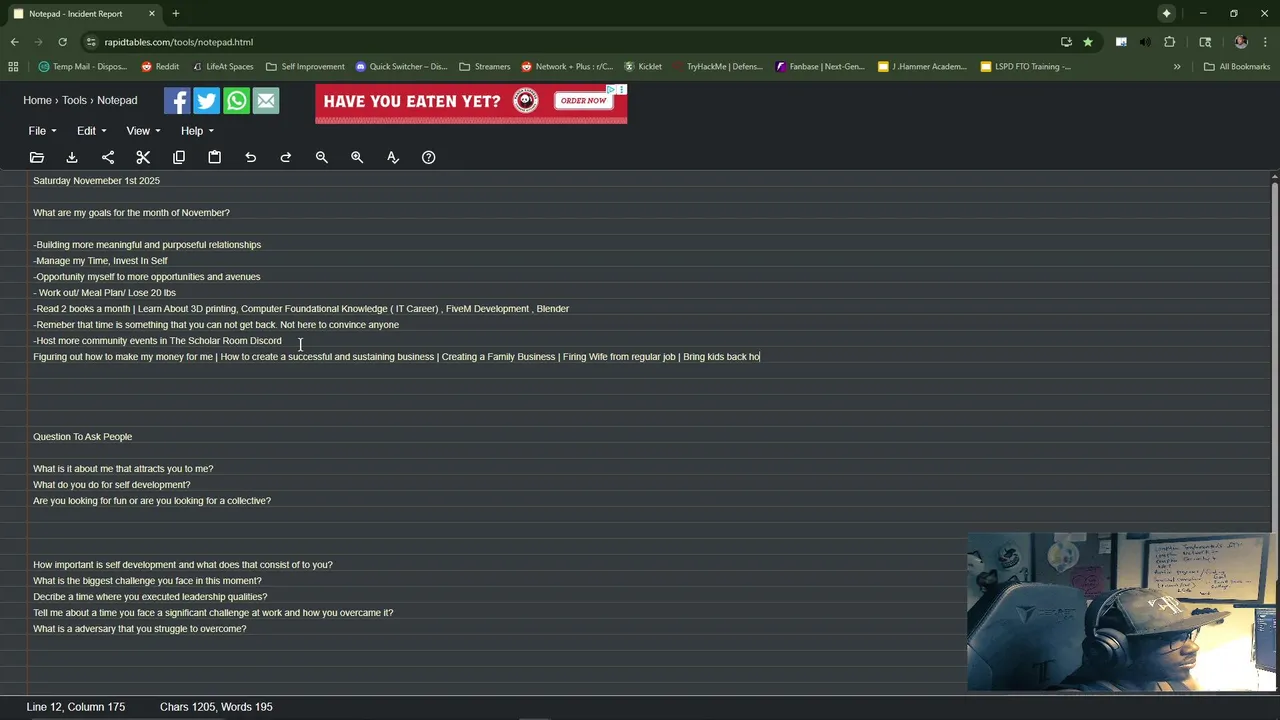Click the zoom out magnifier icon

point(322,157)
